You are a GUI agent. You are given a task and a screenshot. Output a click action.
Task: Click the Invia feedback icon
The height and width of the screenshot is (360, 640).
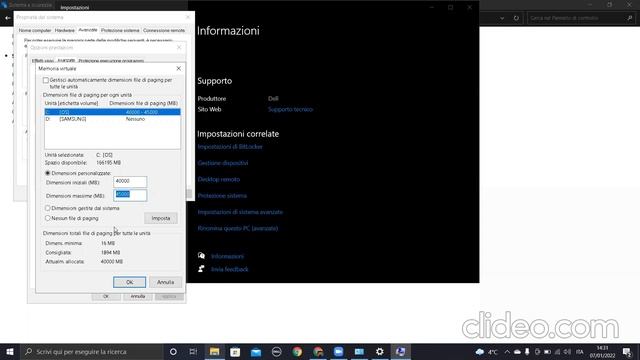(201, 269)
